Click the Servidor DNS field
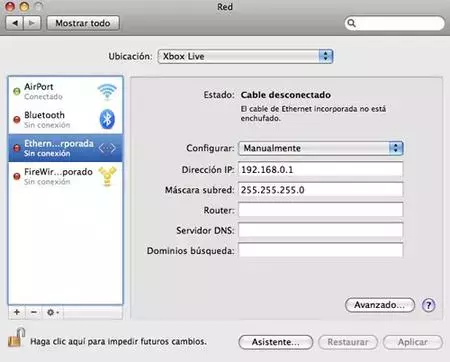Viewport: 450px width, 362px height. pos(321,230)
